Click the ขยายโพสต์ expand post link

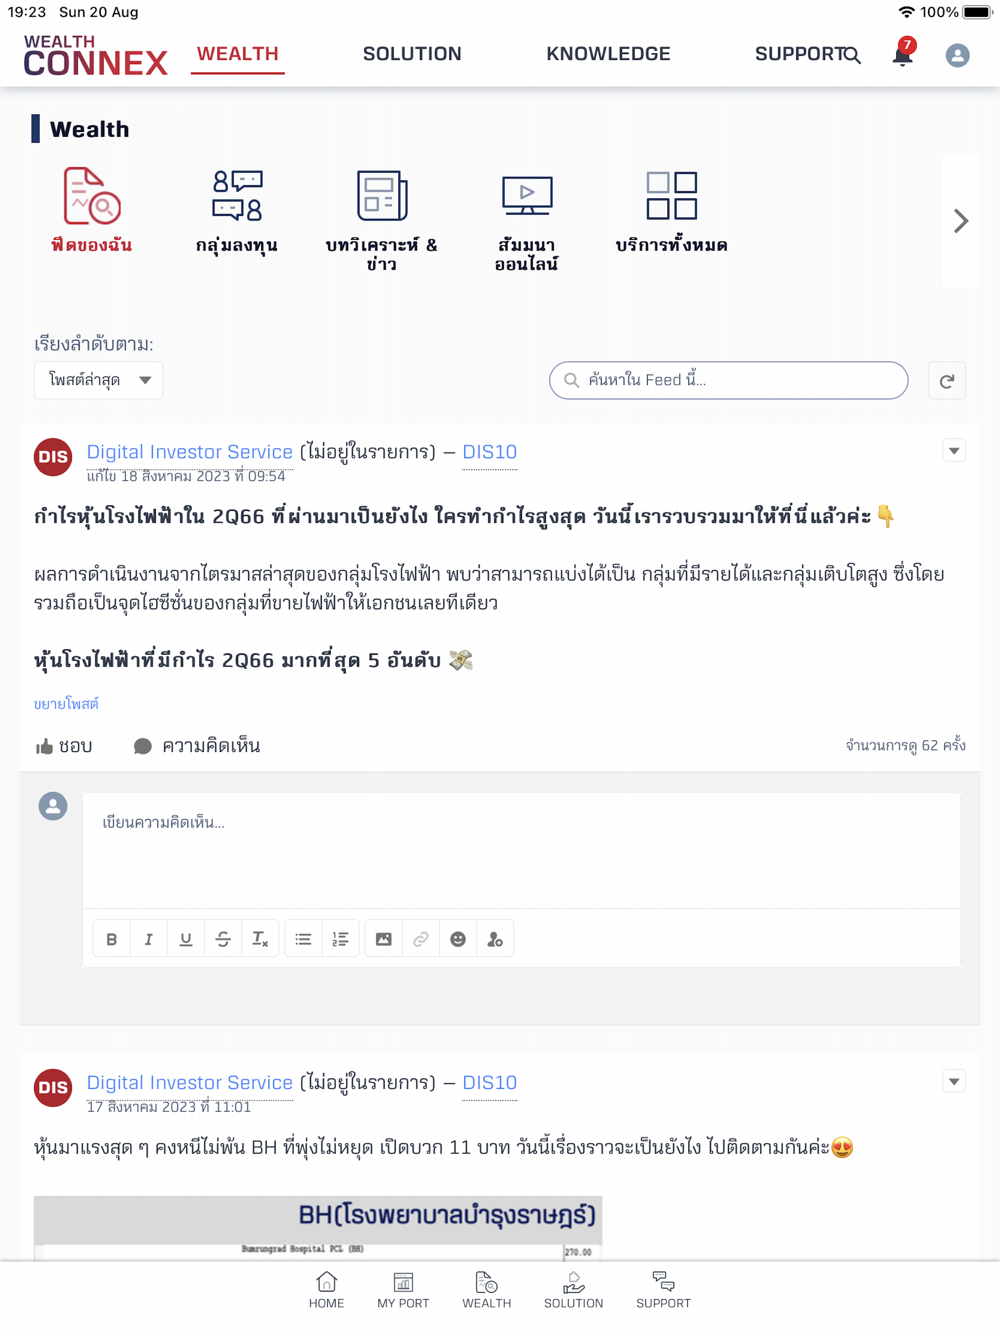(66, 704)
